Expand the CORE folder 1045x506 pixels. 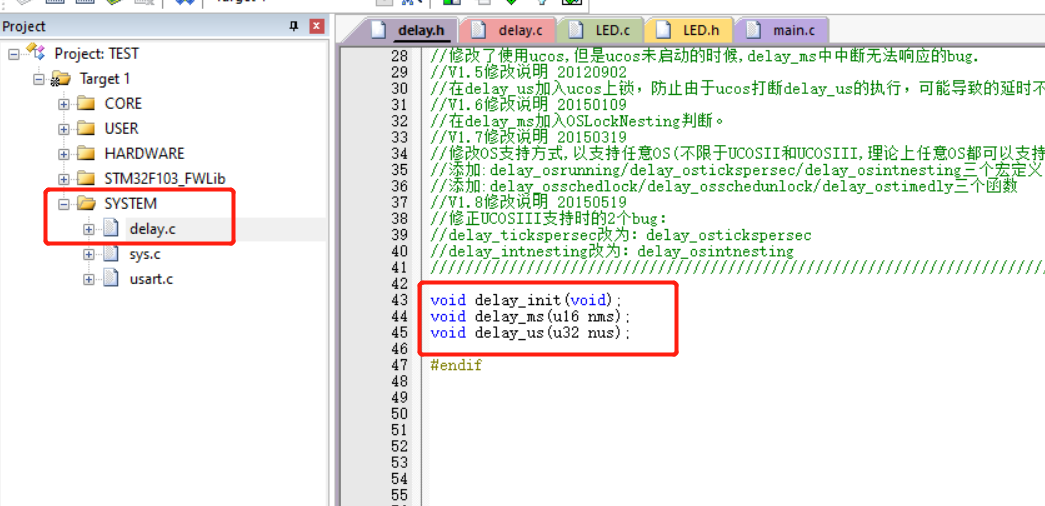64,104
